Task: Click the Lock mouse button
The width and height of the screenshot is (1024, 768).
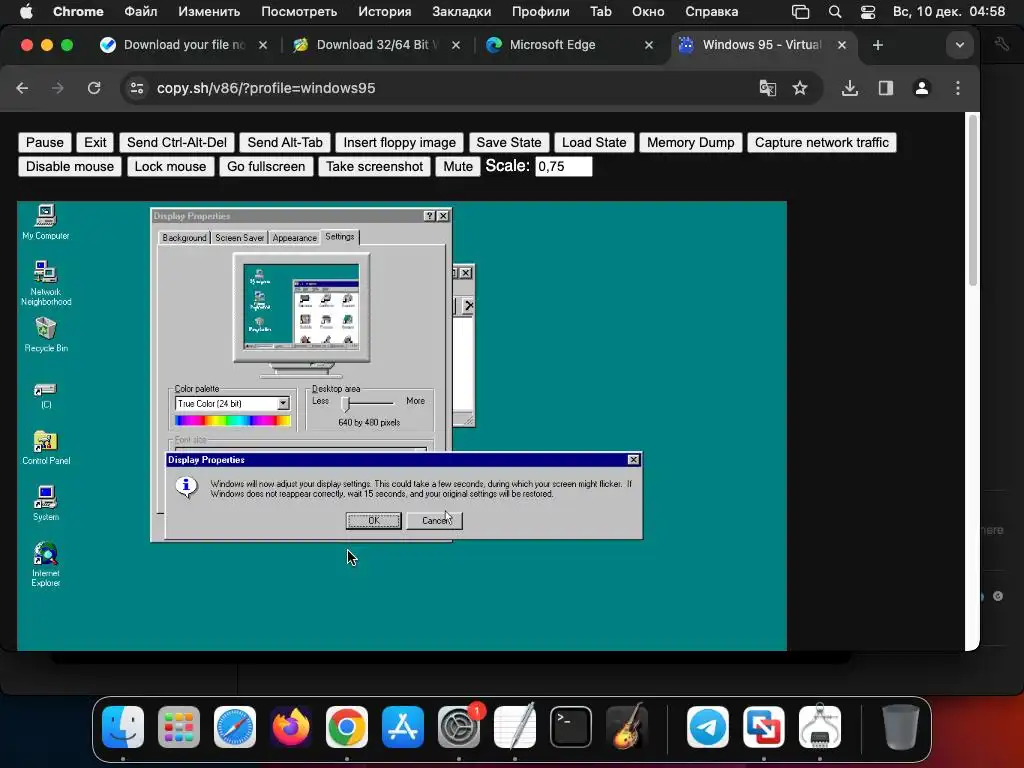Action: point(170,167)
